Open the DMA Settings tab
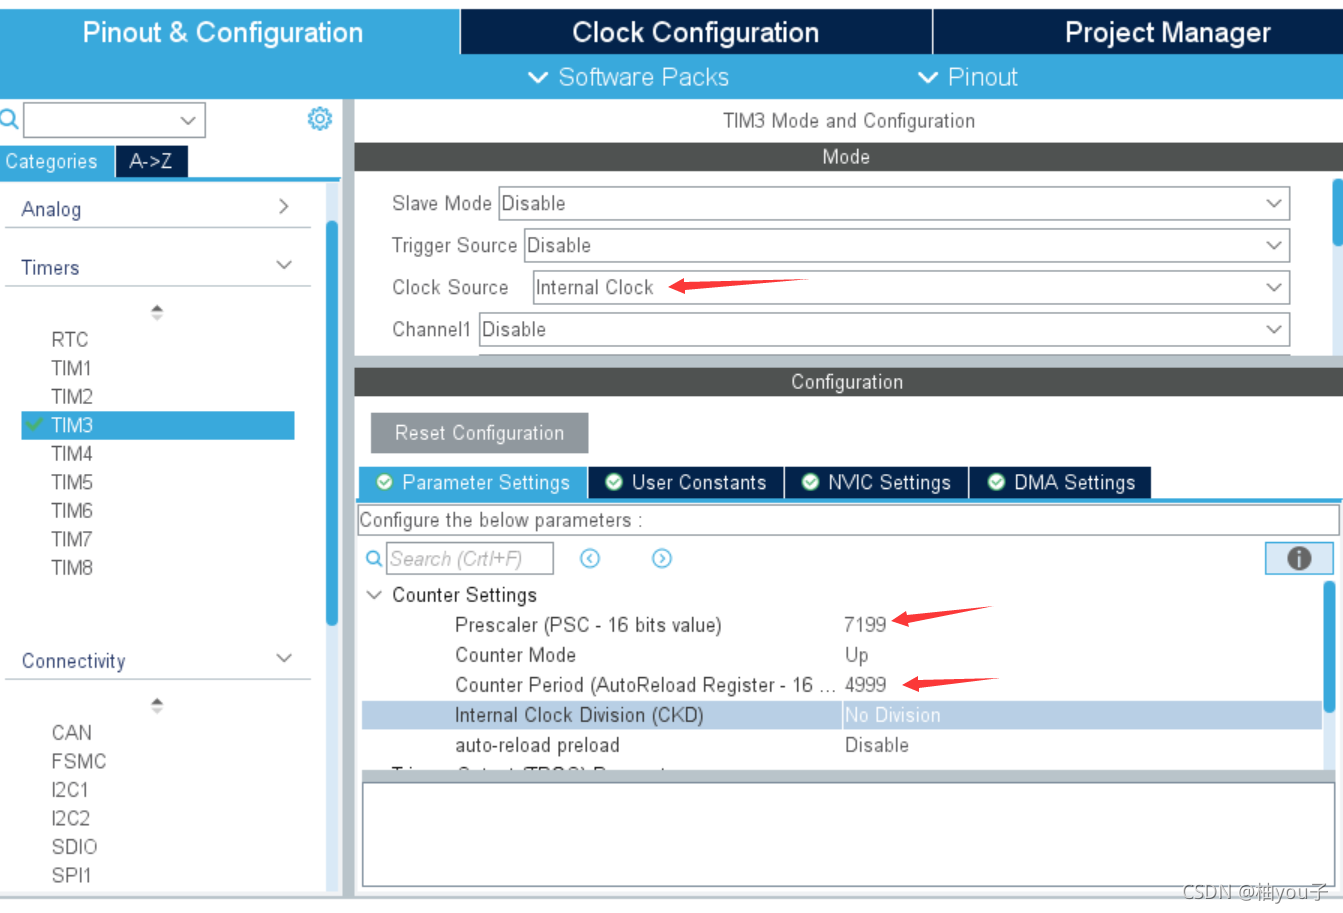 pos(1061,483)
